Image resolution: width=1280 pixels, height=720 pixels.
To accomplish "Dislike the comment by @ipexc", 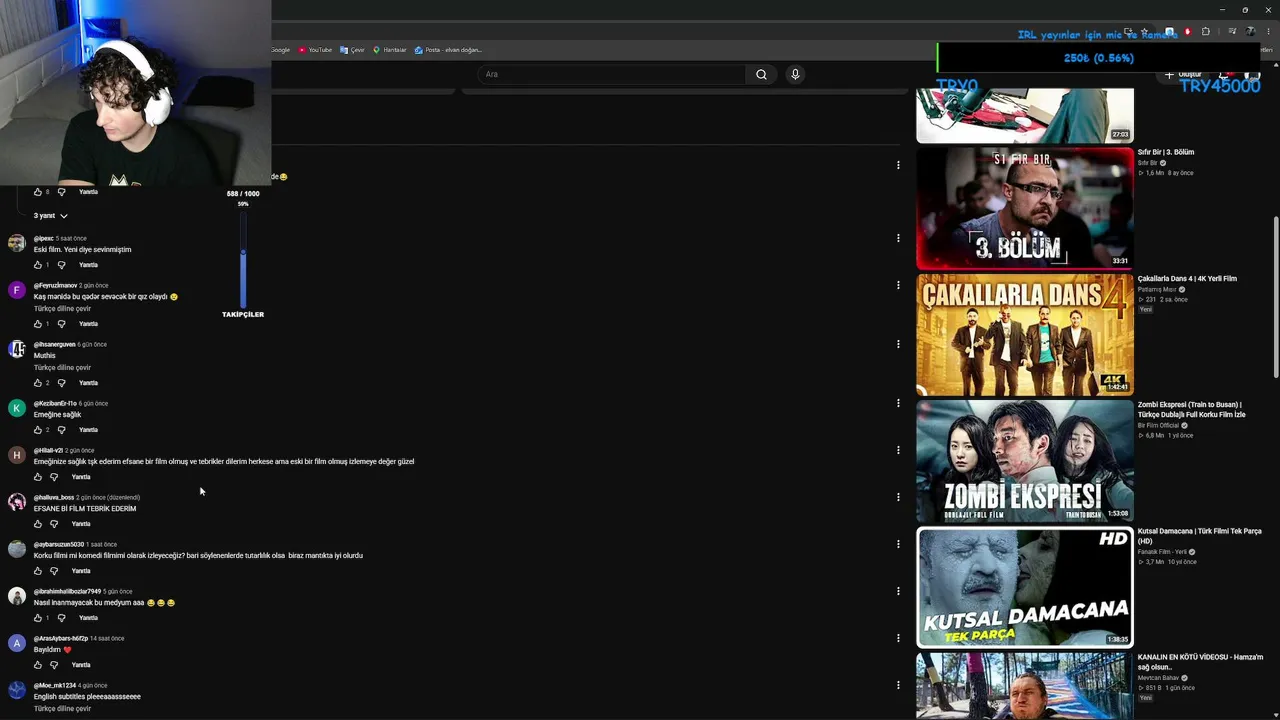I will [x=61, y=265].
